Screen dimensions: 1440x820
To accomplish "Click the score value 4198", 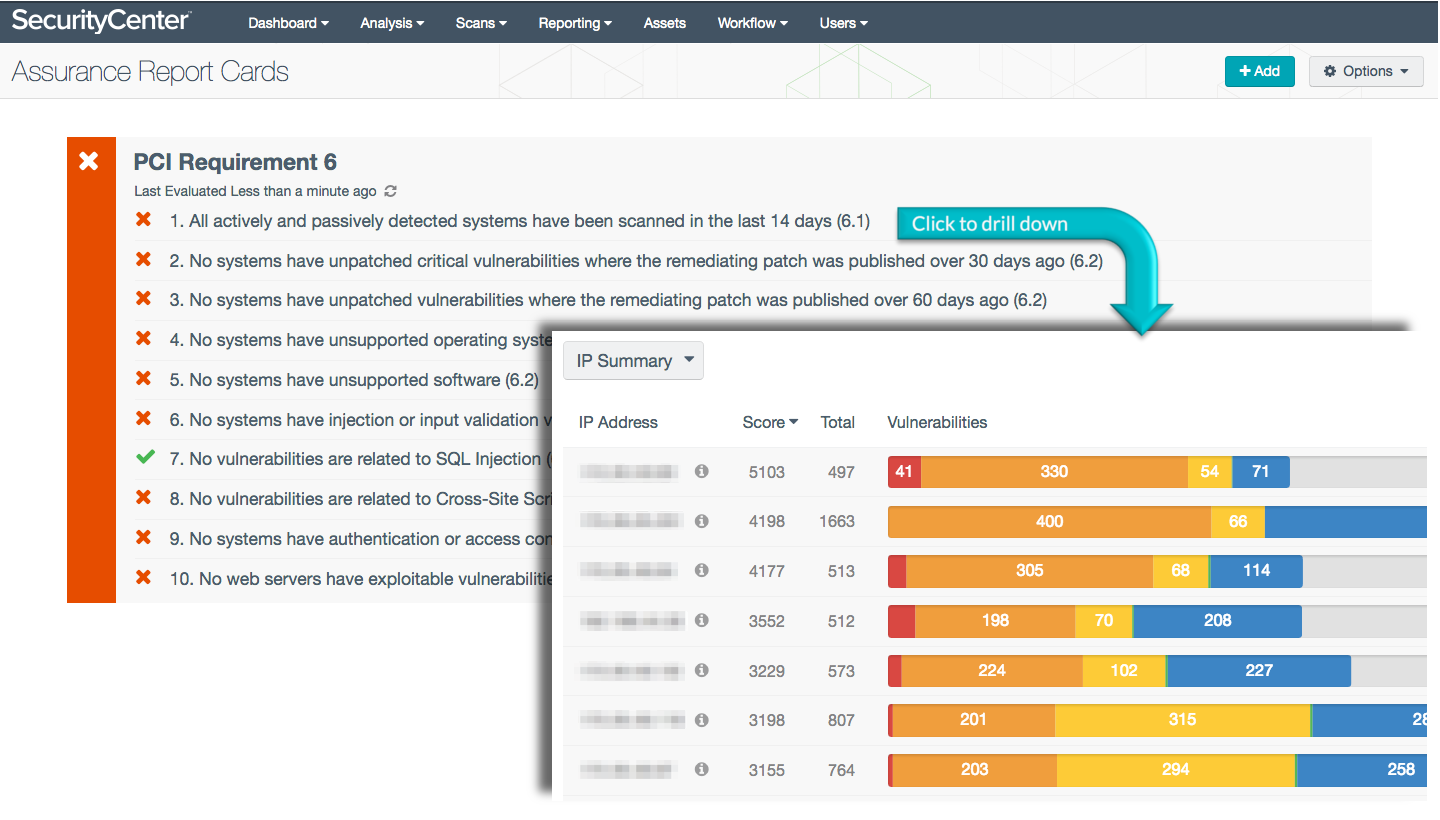I will [767, 521].
